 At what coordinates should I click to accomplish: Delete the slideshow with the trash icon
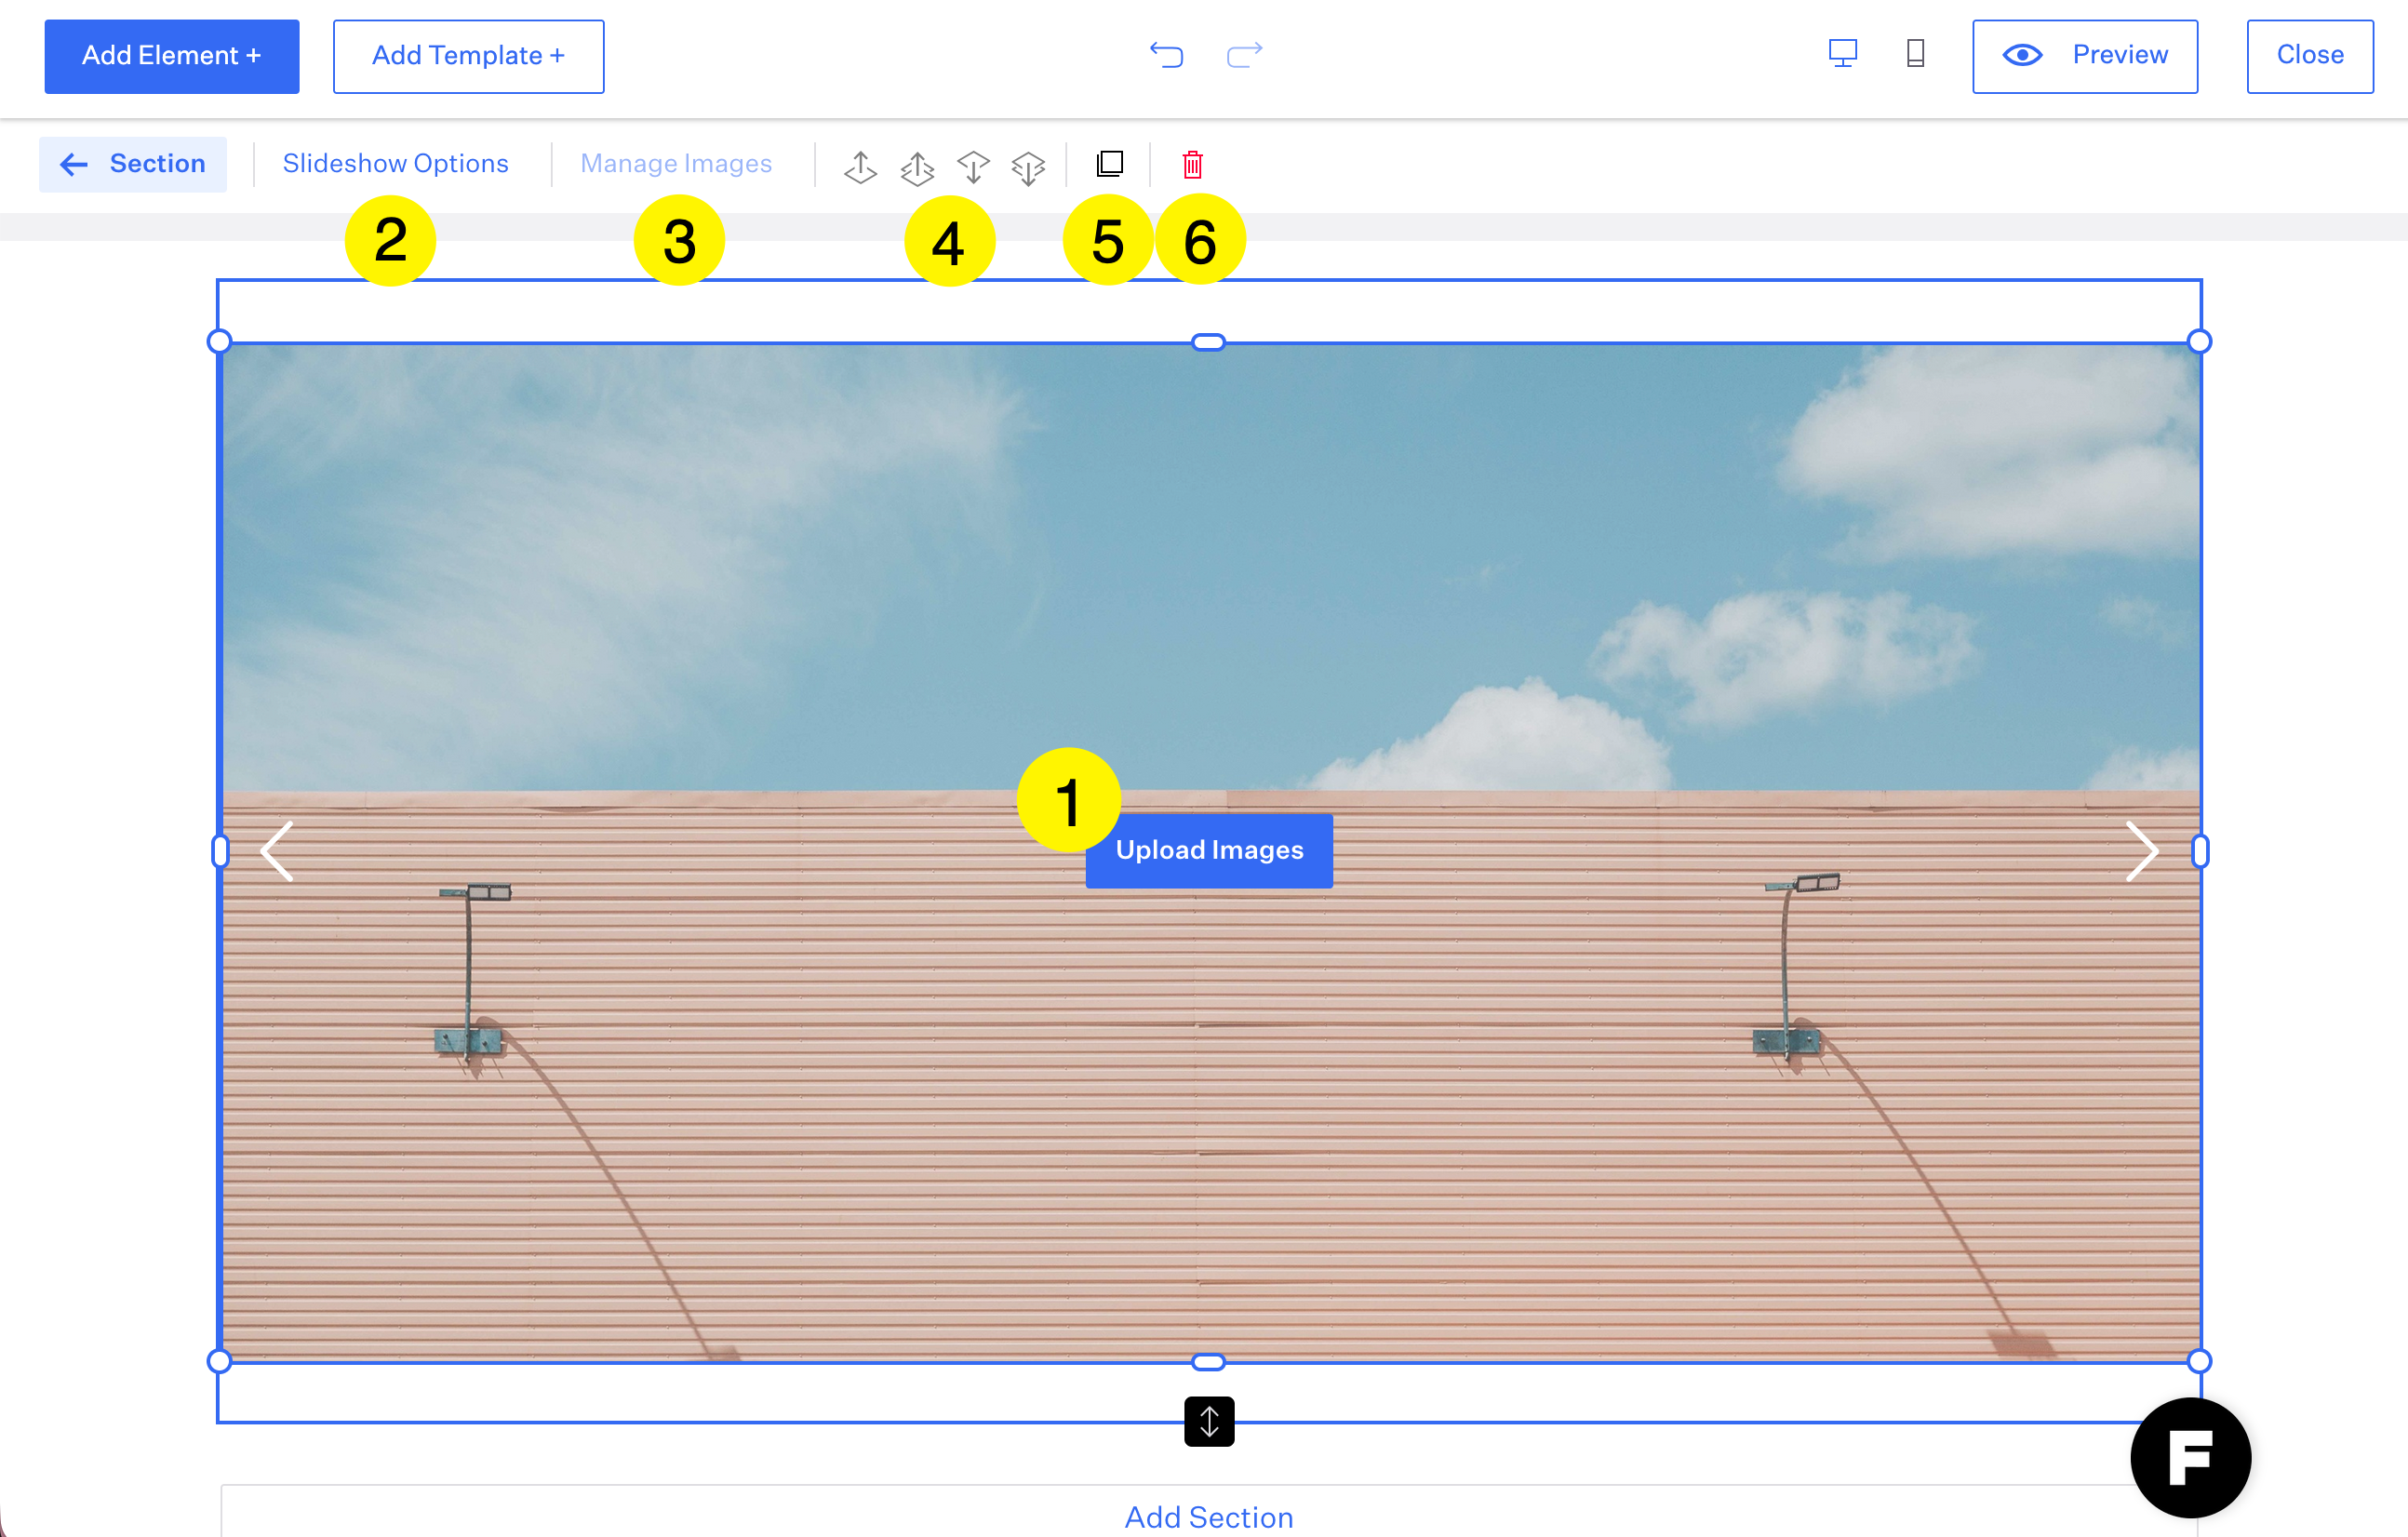click(x=1192, y=164)
